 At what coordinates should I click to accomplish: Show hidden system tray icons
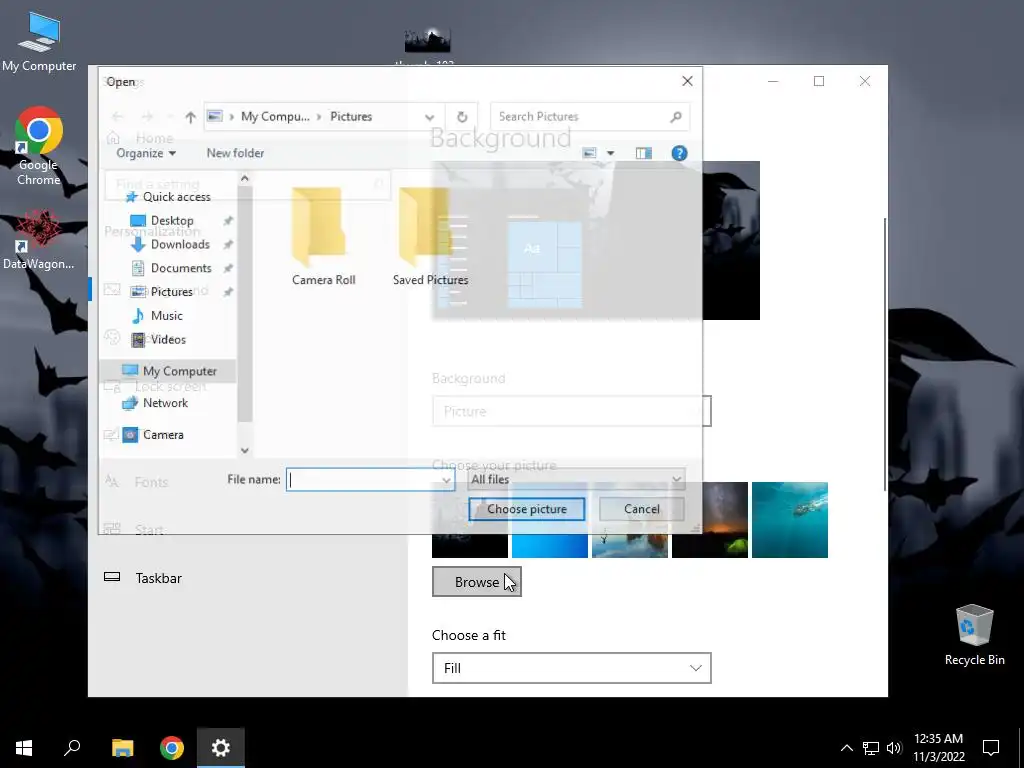pyautogui.click(x=846, y=748)
